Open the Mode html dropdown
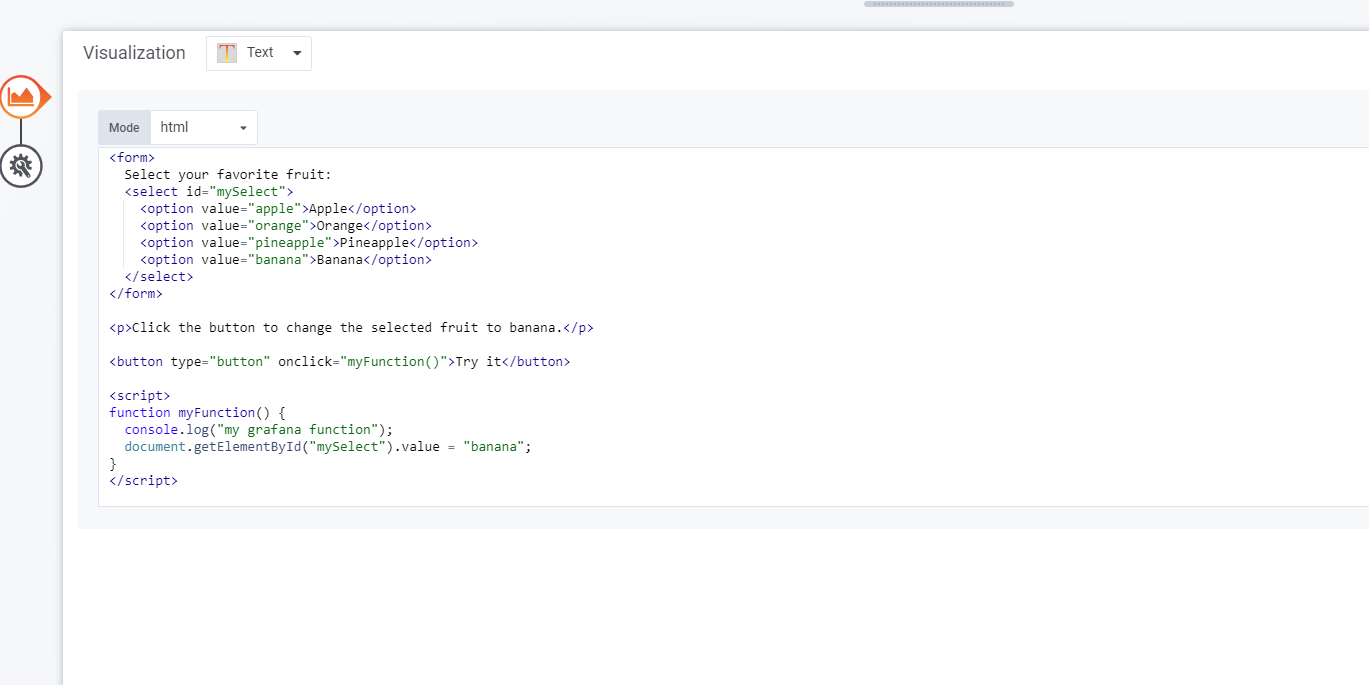 pyautogui.click(x=204, y=127)
